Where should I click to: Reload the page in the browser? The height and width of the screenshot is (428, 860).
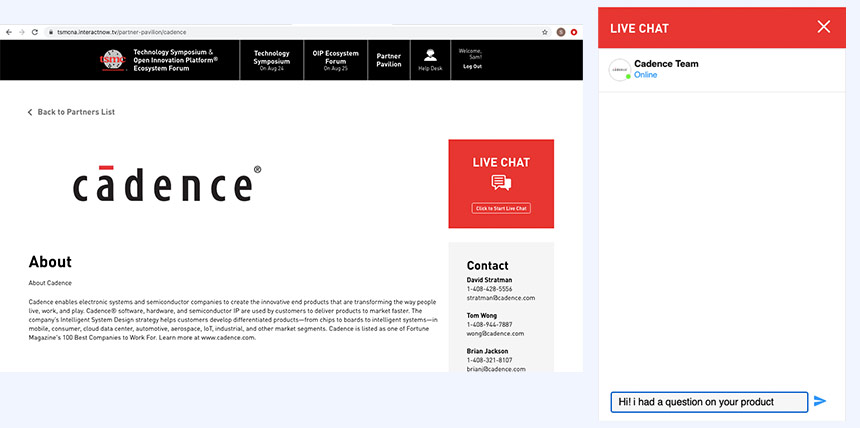point(35,32)
